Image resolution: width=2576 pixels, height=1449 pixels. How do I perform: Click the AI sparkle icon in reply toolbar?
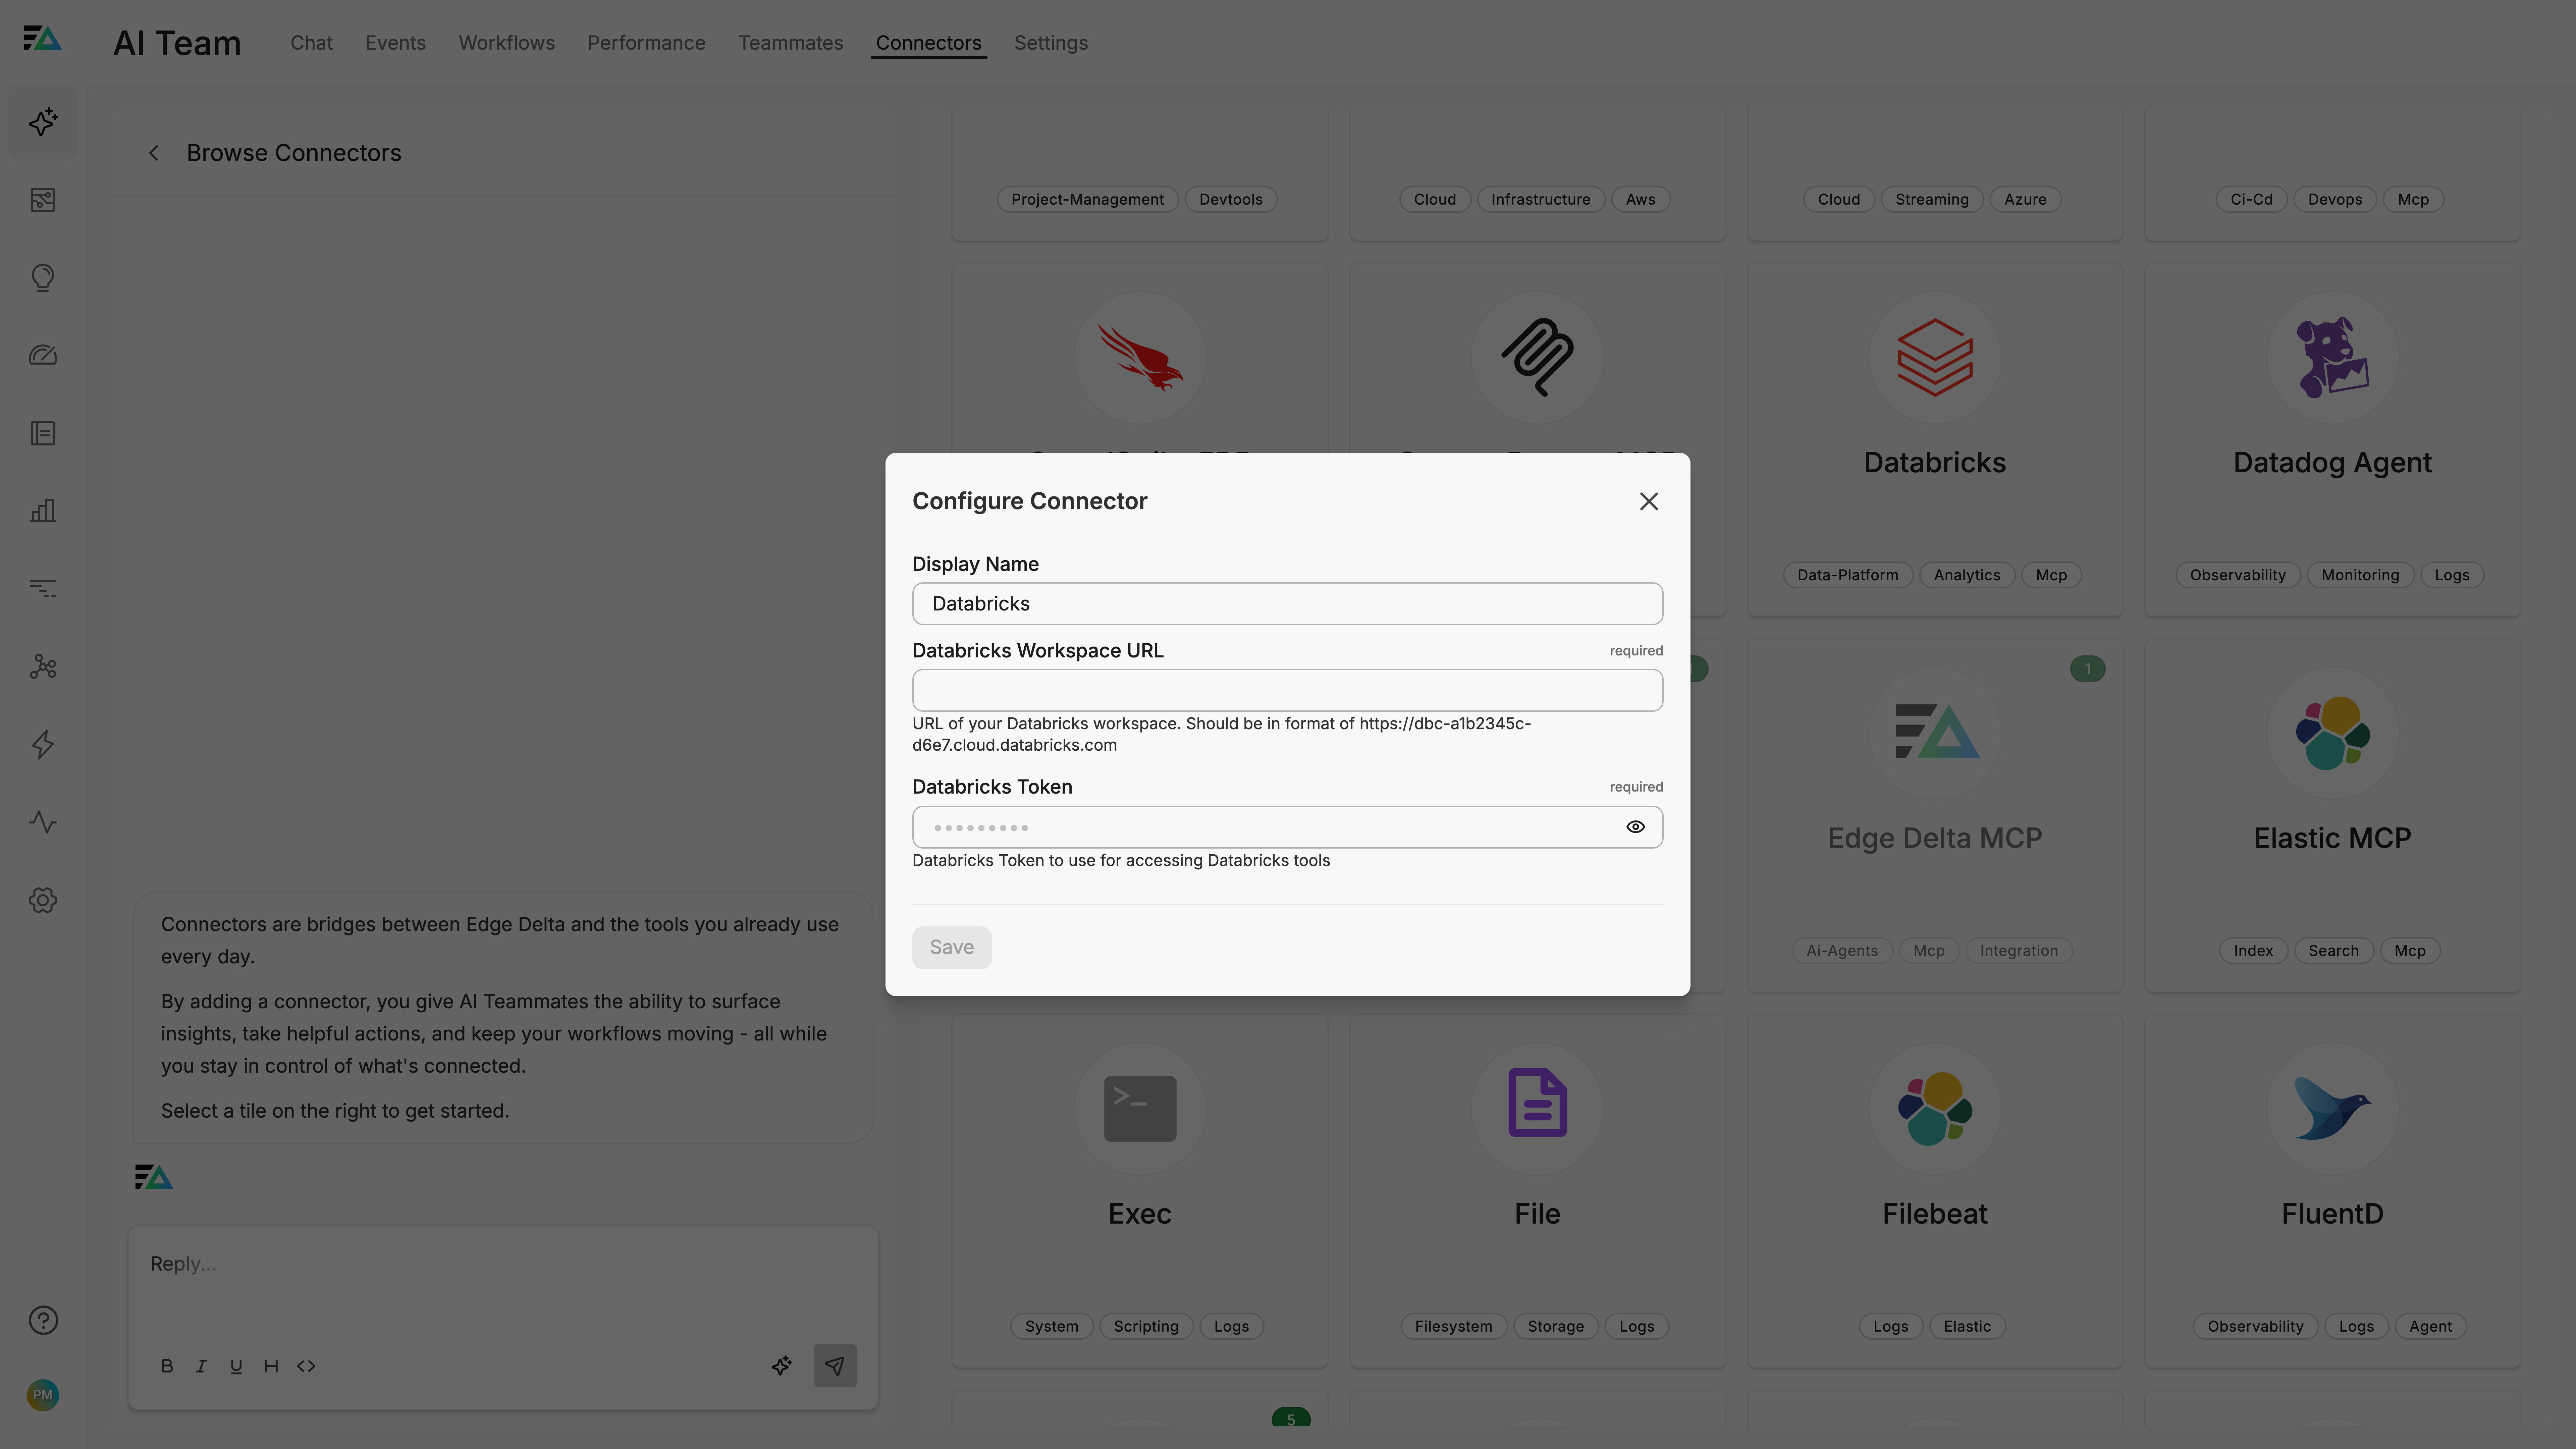click(782, 1366)
